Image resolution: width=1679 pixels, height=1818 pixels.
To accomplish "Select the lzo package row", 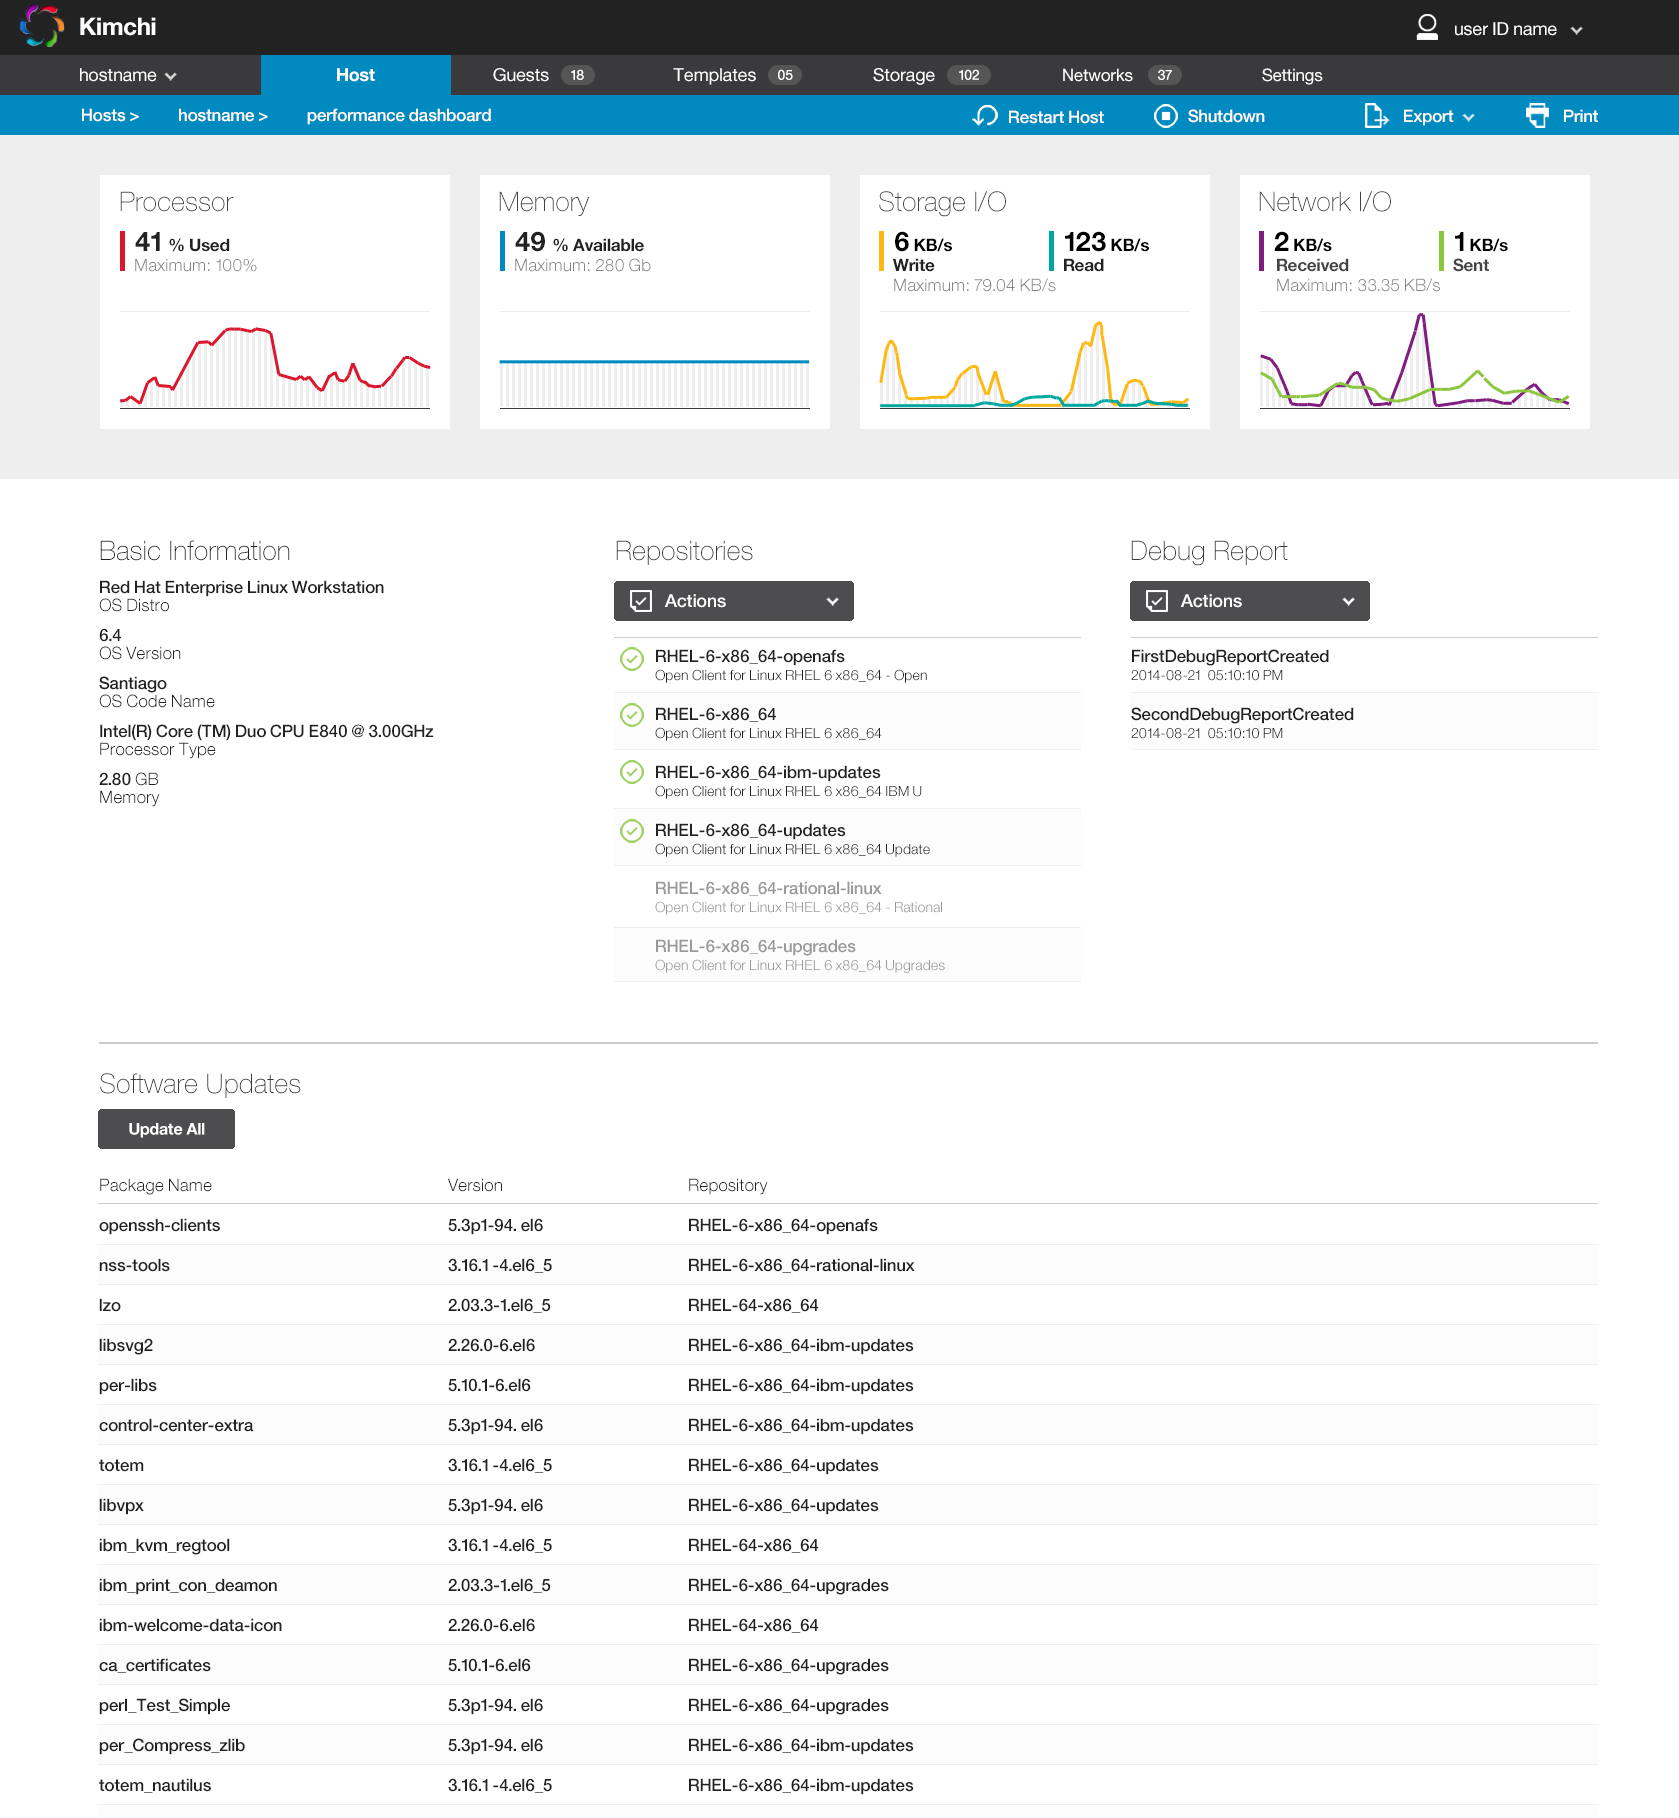I will tap(848, 1305).
